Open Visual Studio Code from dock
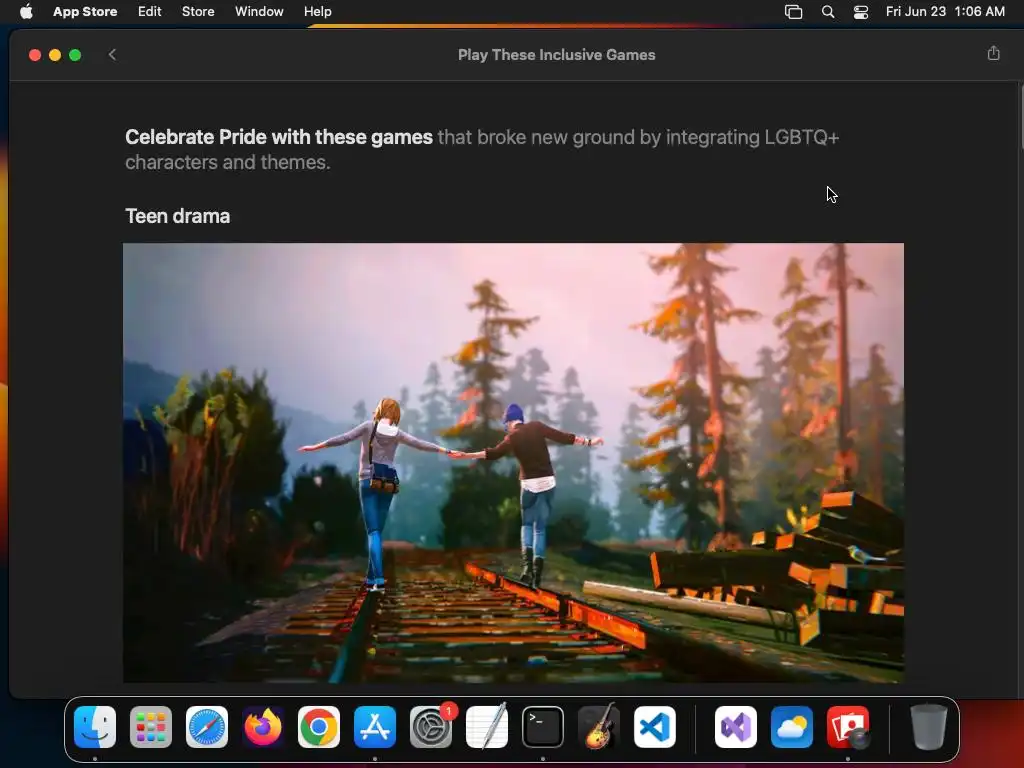 pyautogui.click(x=654, y=727)
